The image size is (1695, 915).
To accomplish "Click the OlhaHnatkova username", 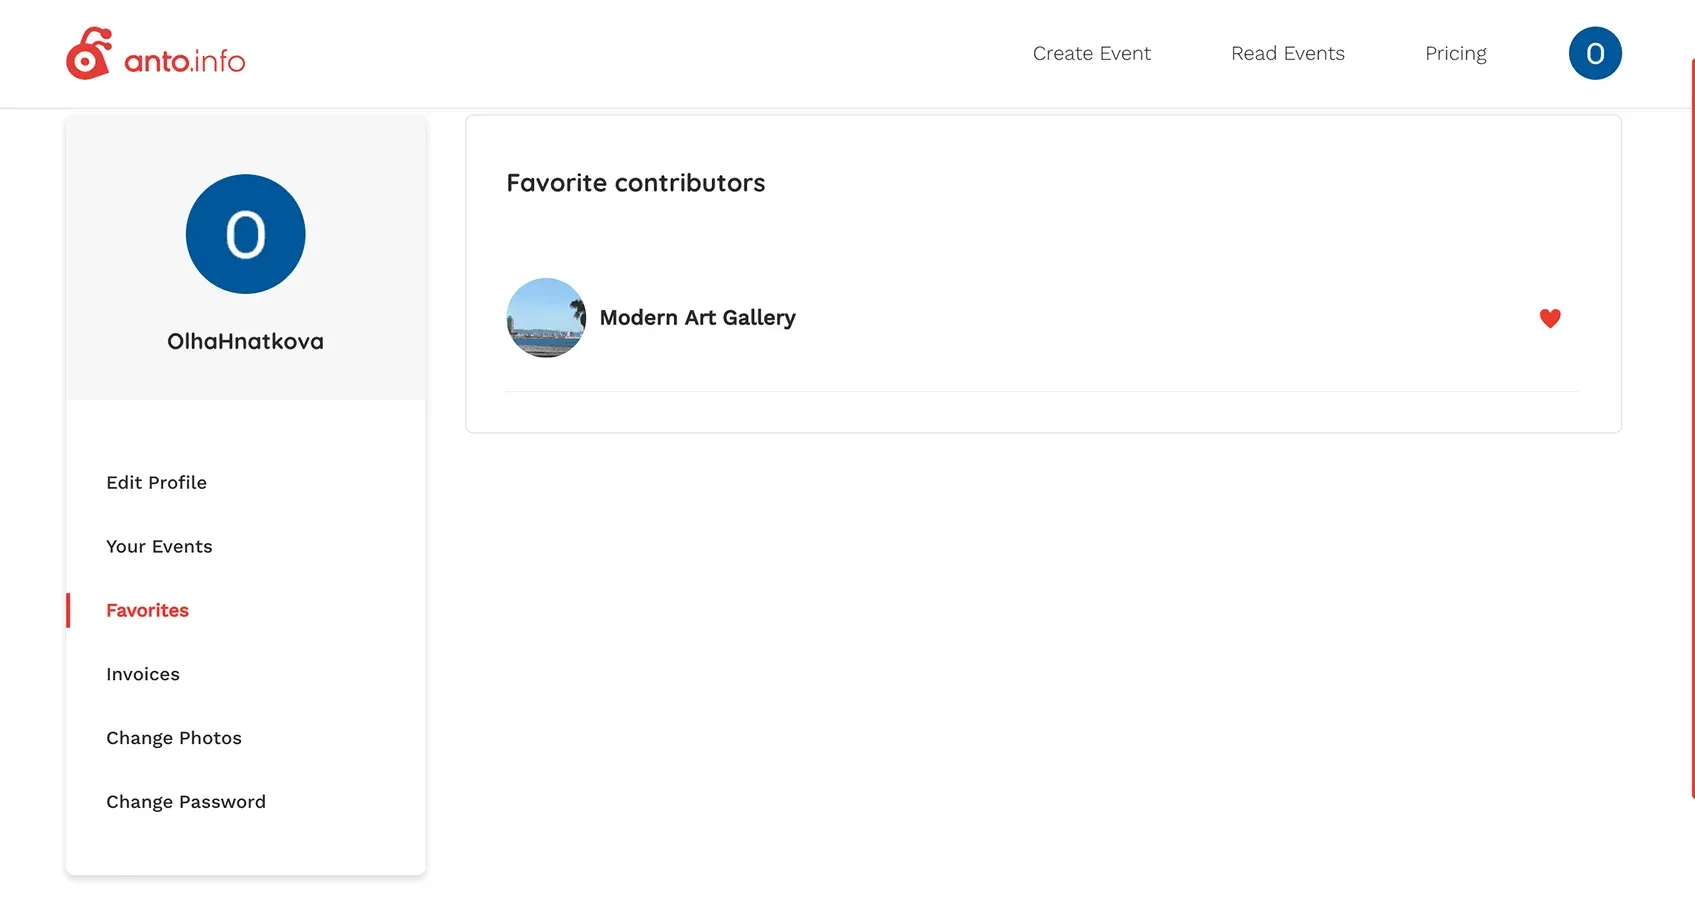I will pyautogui.click(x=245, y=342).
